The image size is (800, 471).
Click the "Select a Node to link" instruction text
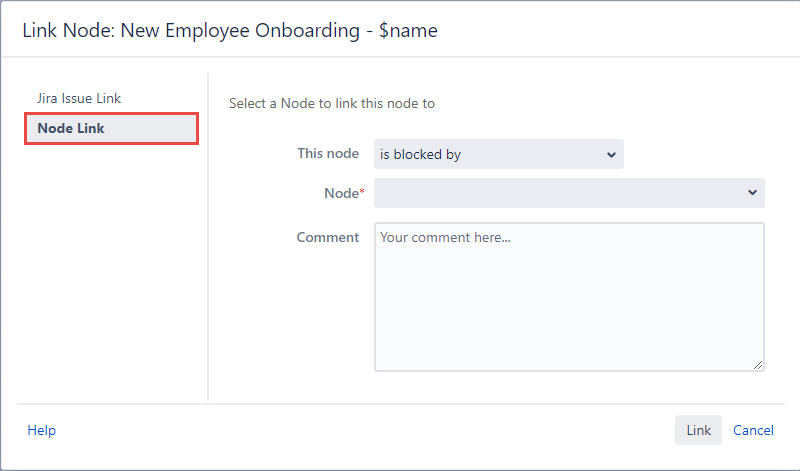pyautogui.click(x=331, y=103)
